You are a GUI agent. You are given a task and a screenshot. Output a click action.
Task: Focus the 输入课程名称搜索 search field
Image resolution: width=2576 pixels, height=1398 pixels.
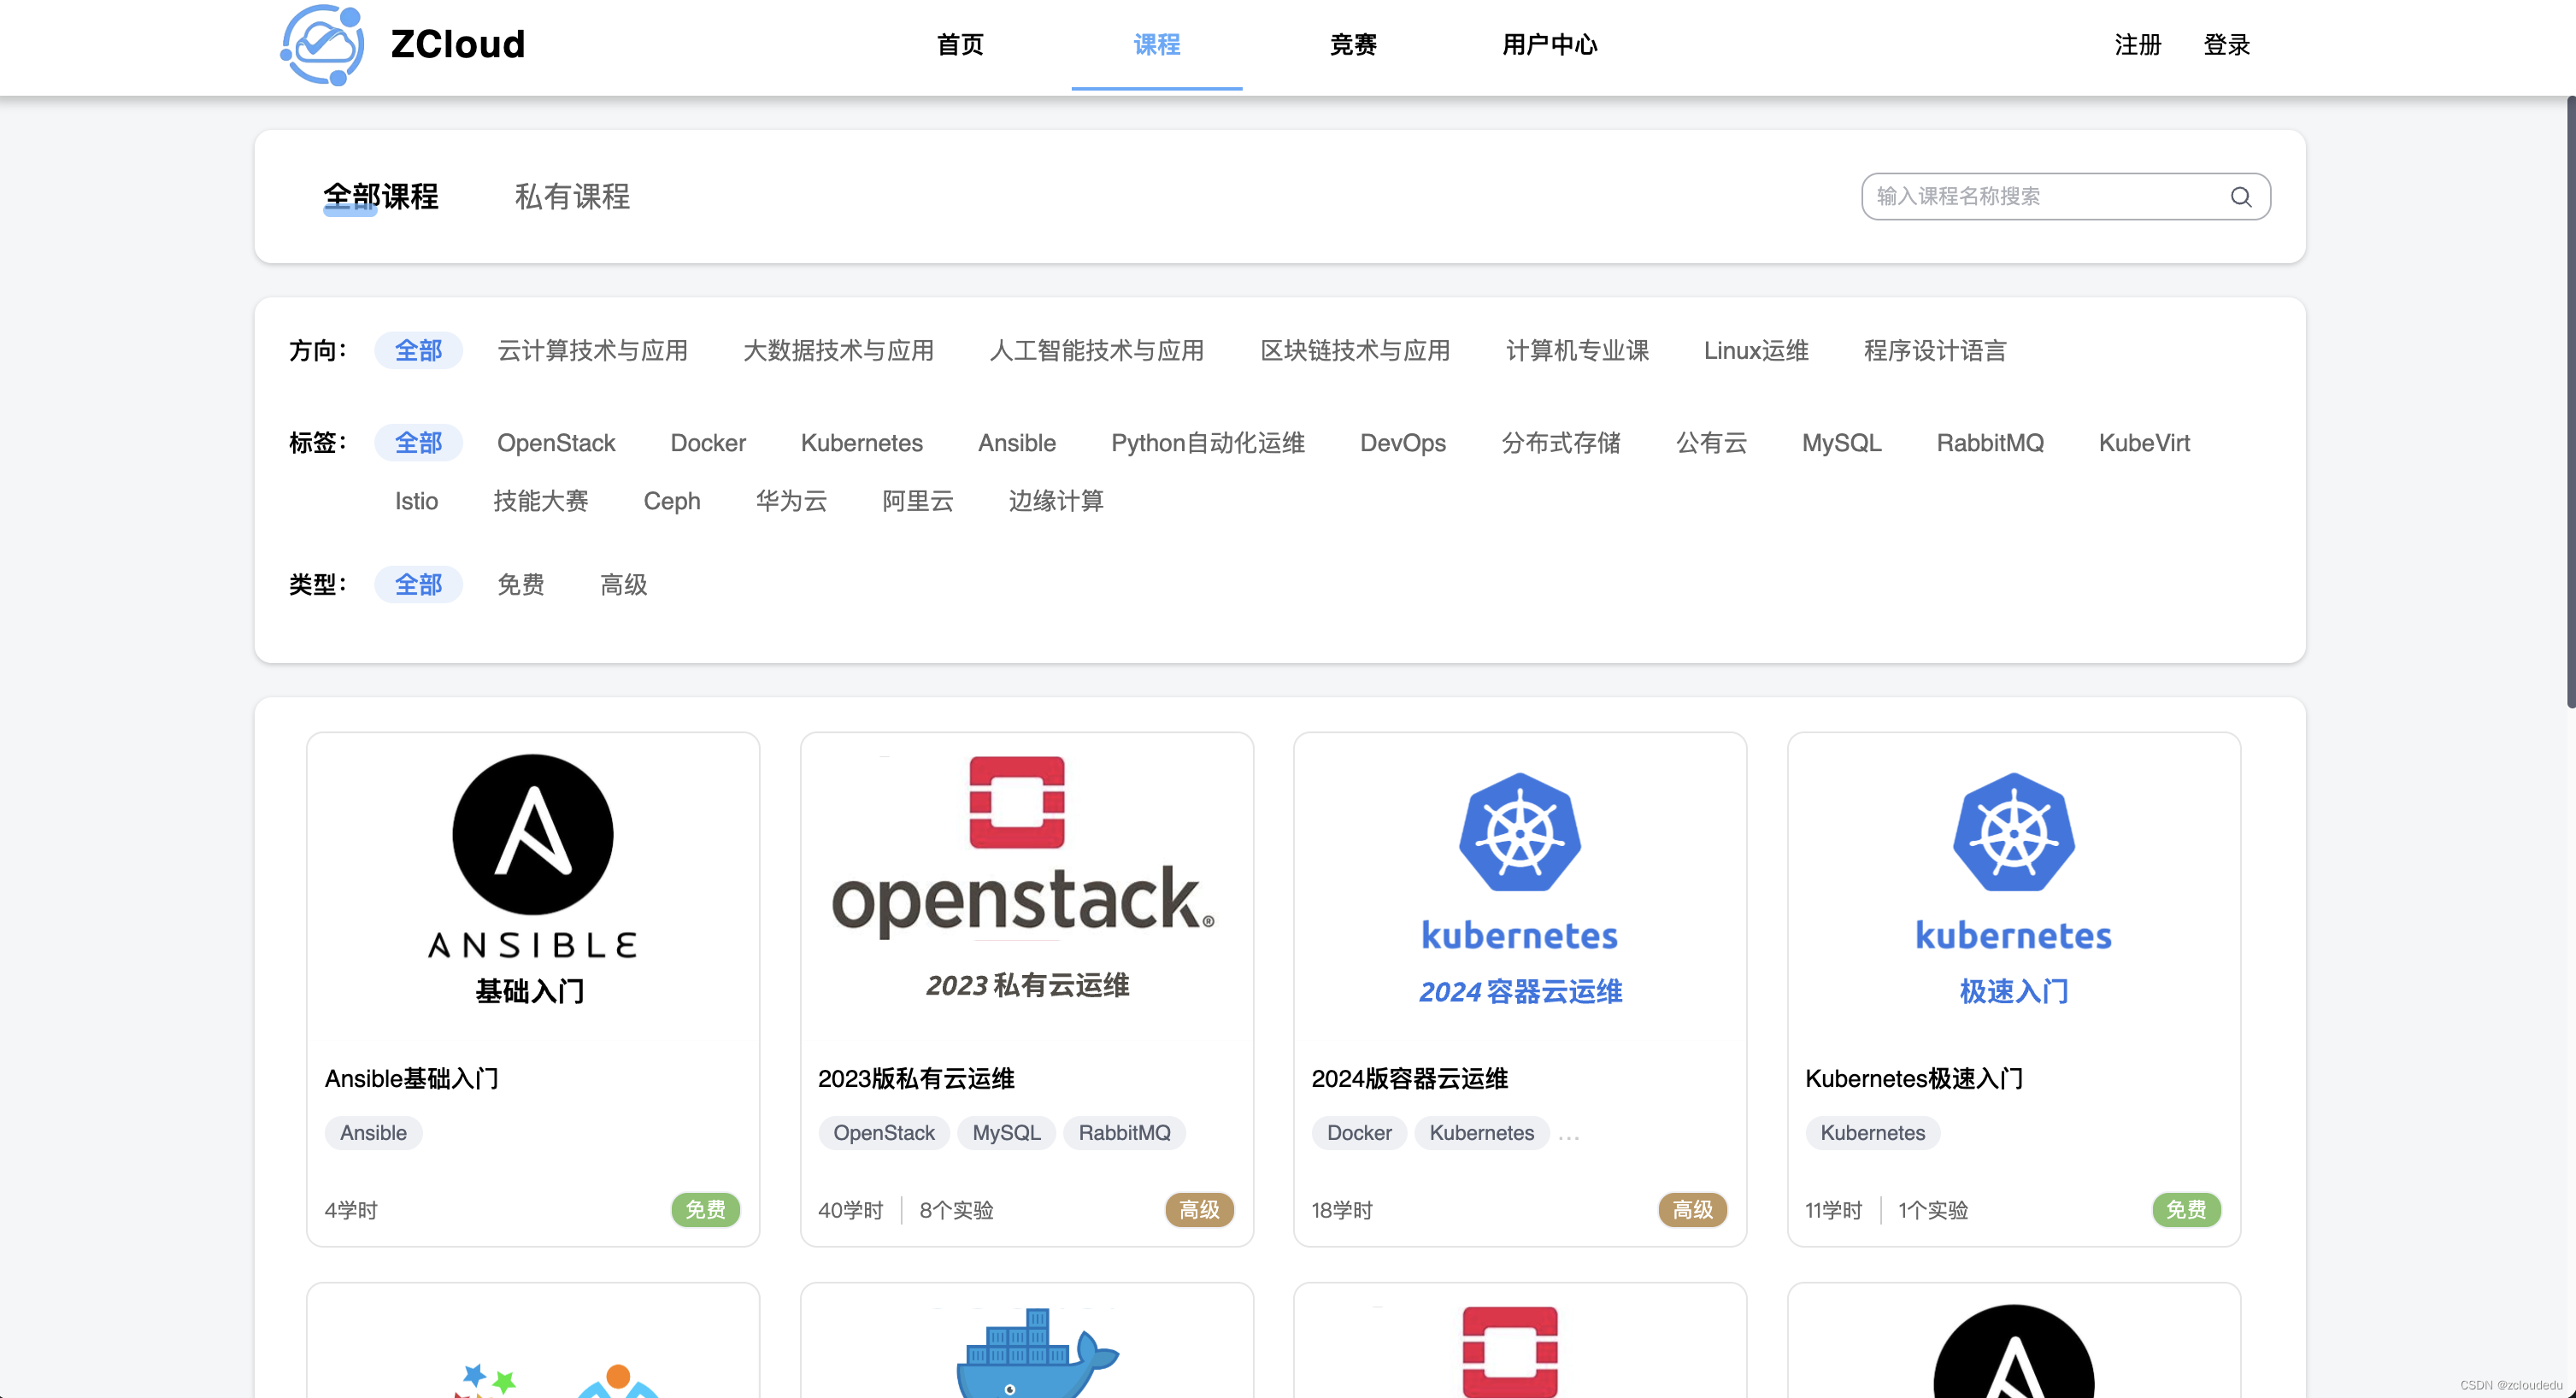[x=2040, y=196]
